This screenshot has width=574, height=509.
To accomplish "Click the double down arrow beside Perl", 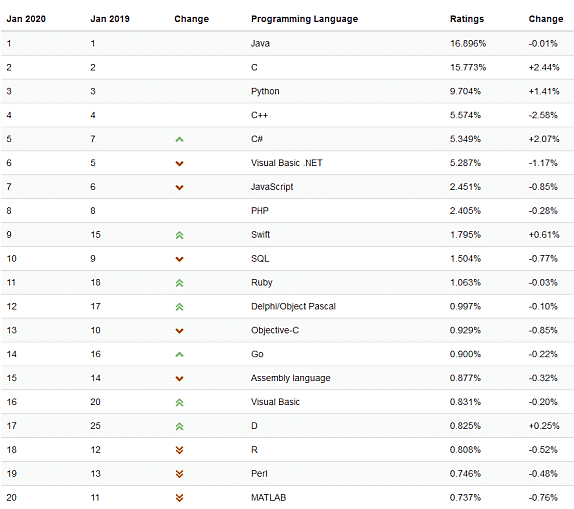I will click(179, 474).
